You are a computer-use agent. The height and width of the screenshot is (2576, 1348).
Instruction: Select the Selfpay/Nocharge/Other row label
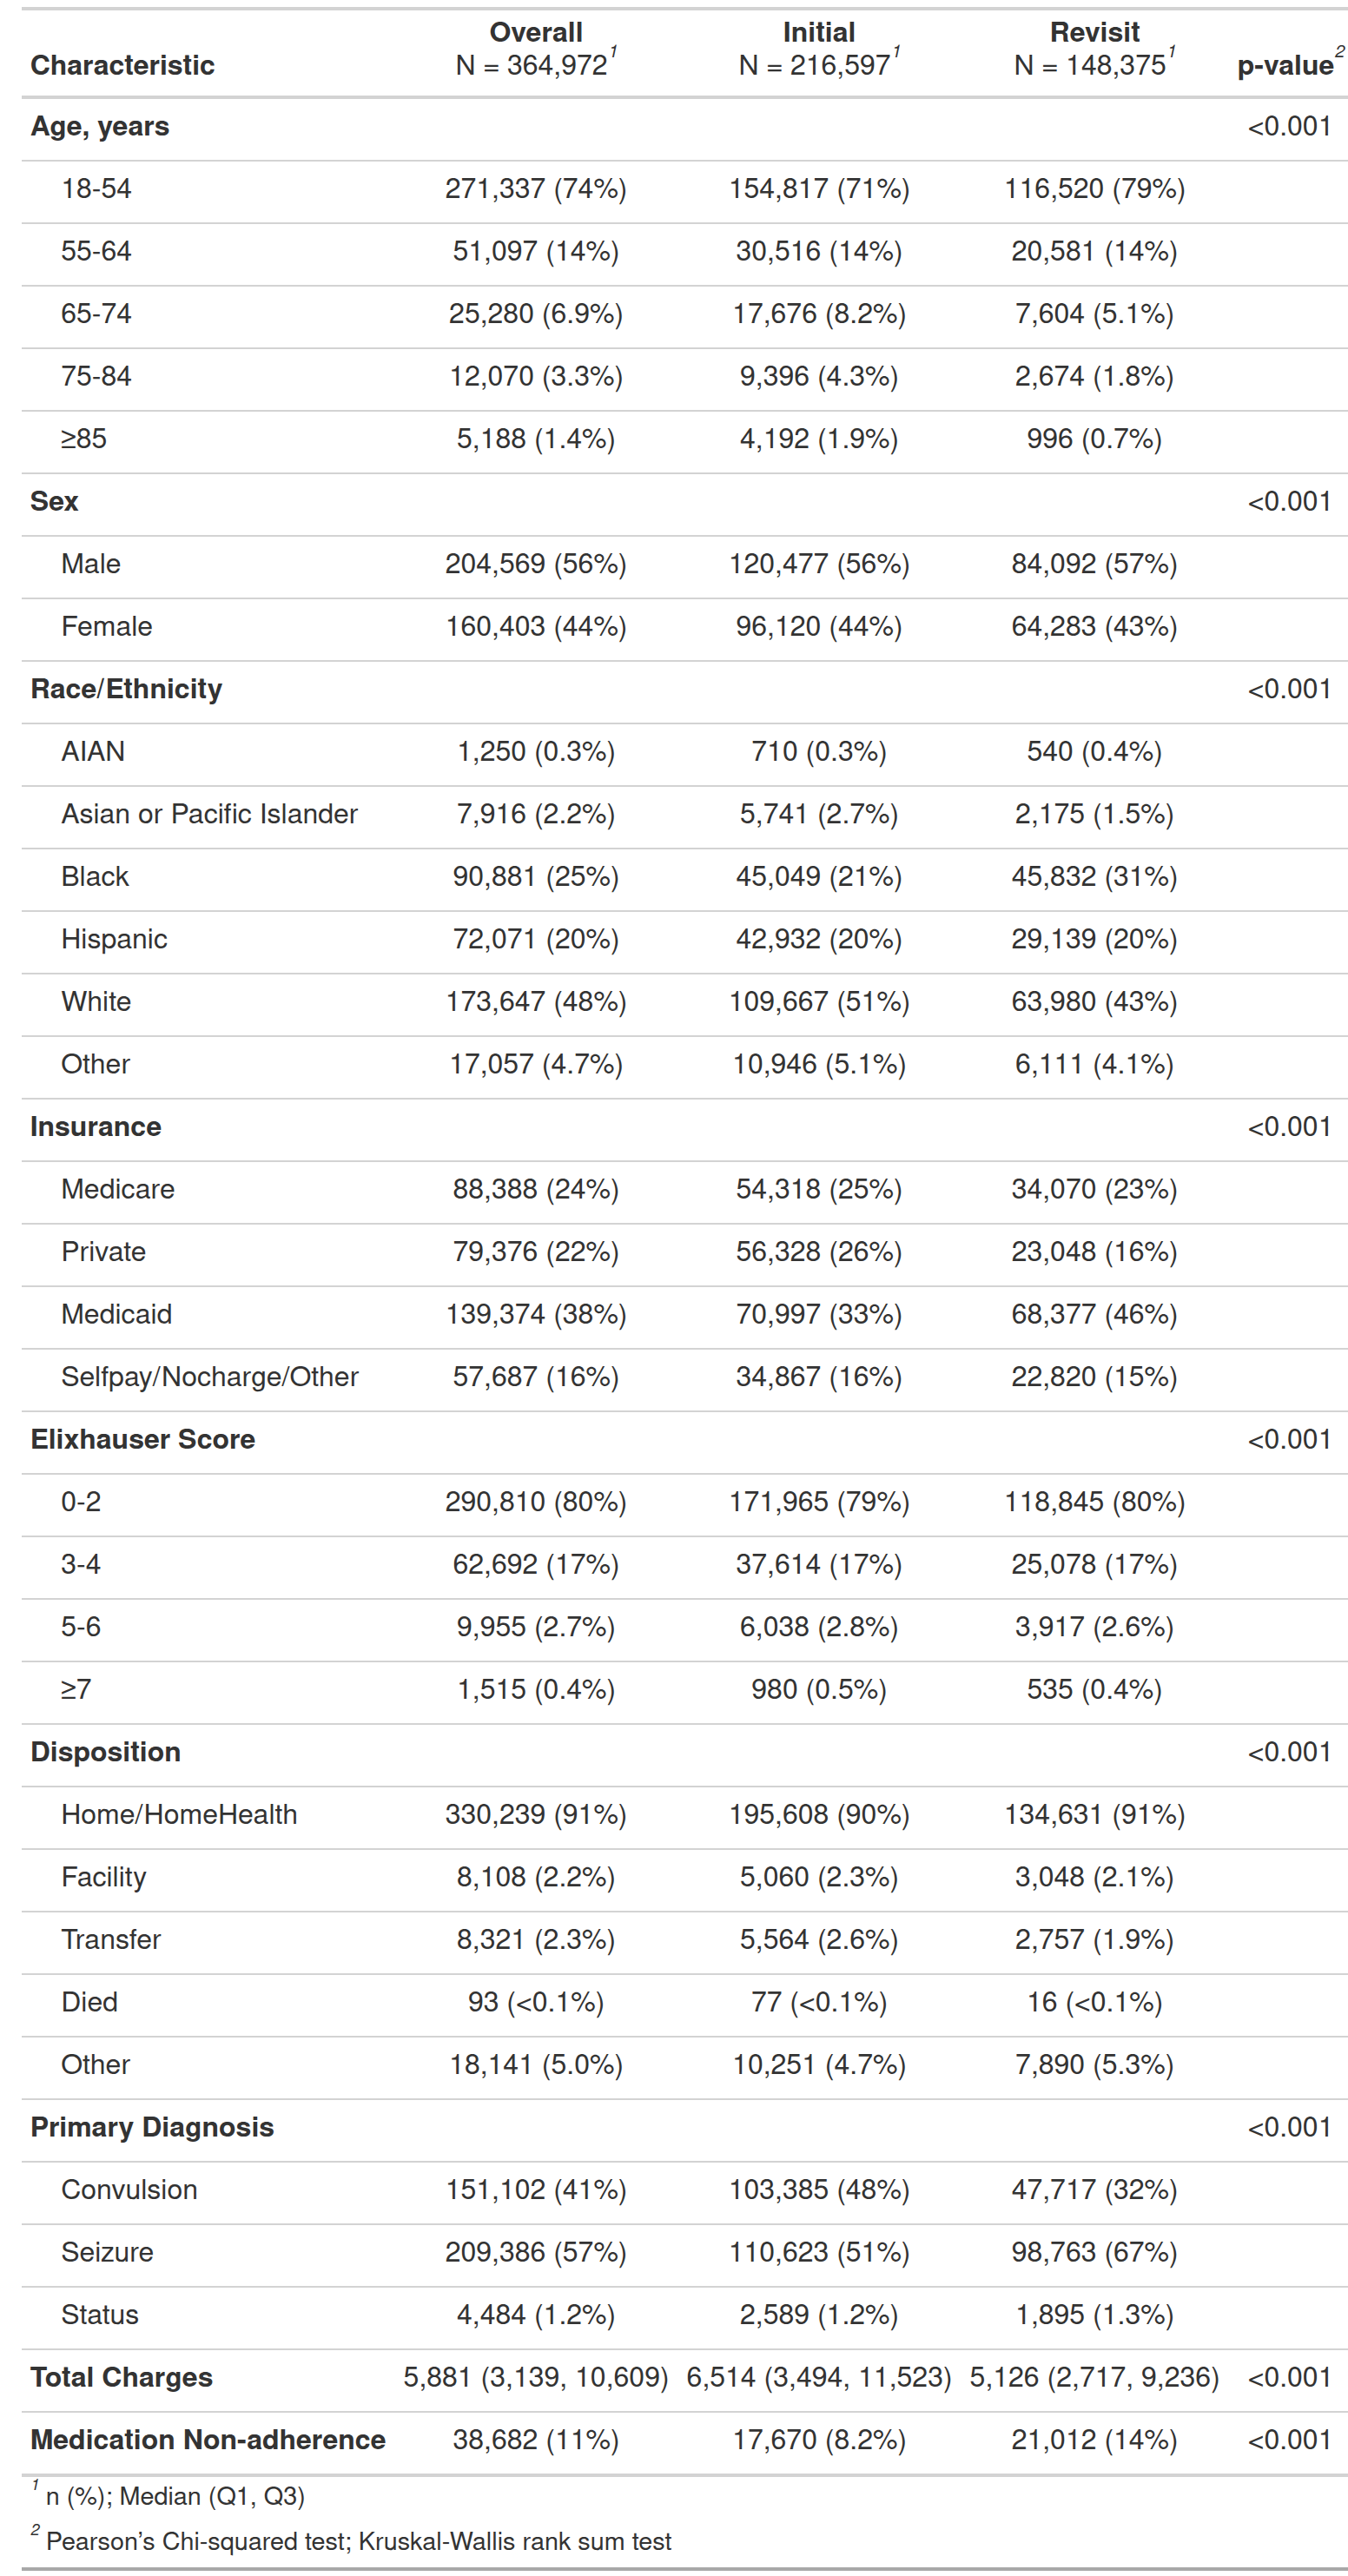(x=209, y=1377)
